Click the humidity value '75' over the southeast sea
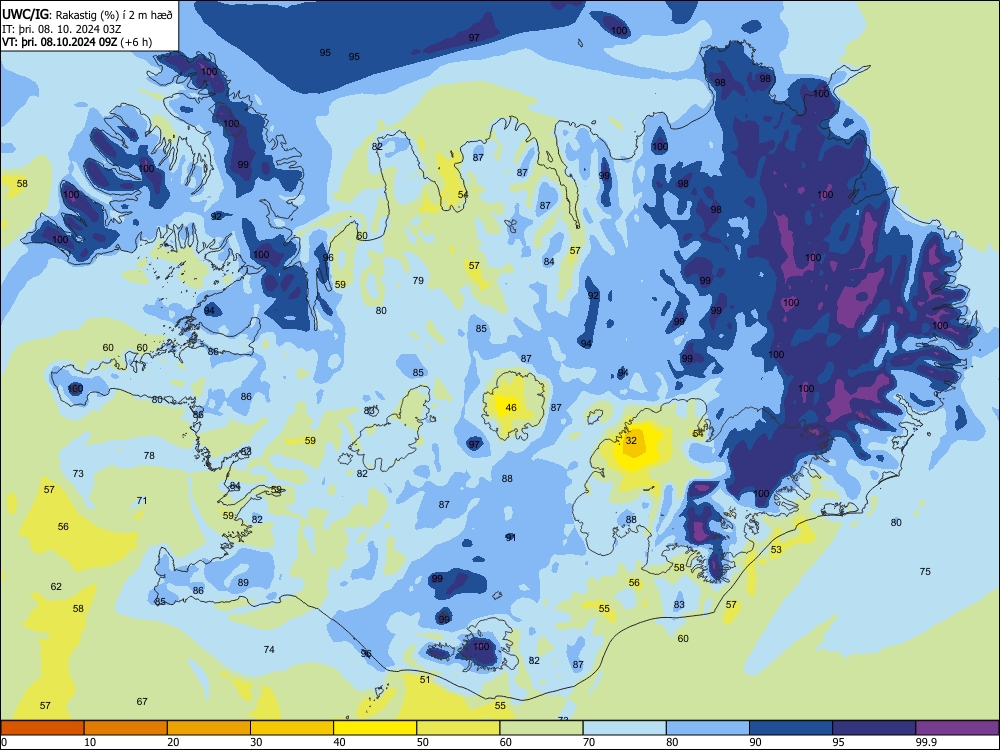The image size is (1000, 750). [x=925, y=572]
